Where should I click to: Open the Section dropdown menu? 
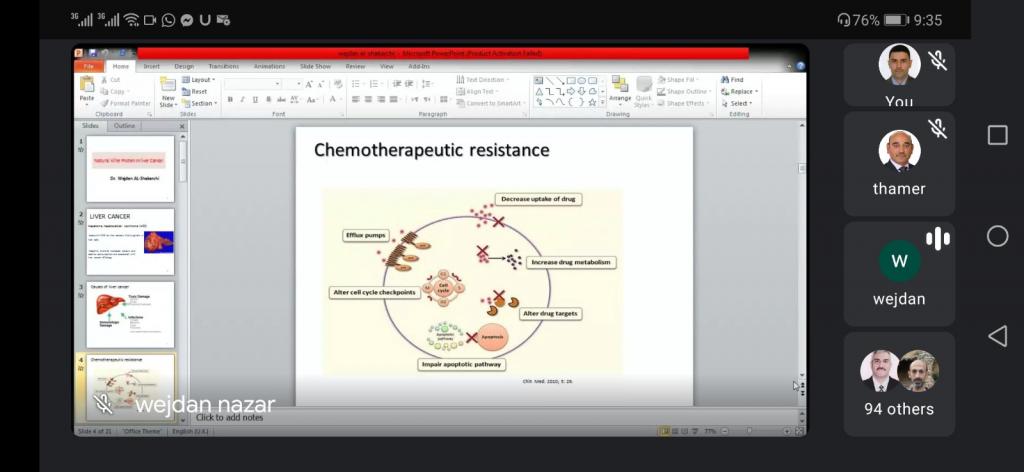201,103
